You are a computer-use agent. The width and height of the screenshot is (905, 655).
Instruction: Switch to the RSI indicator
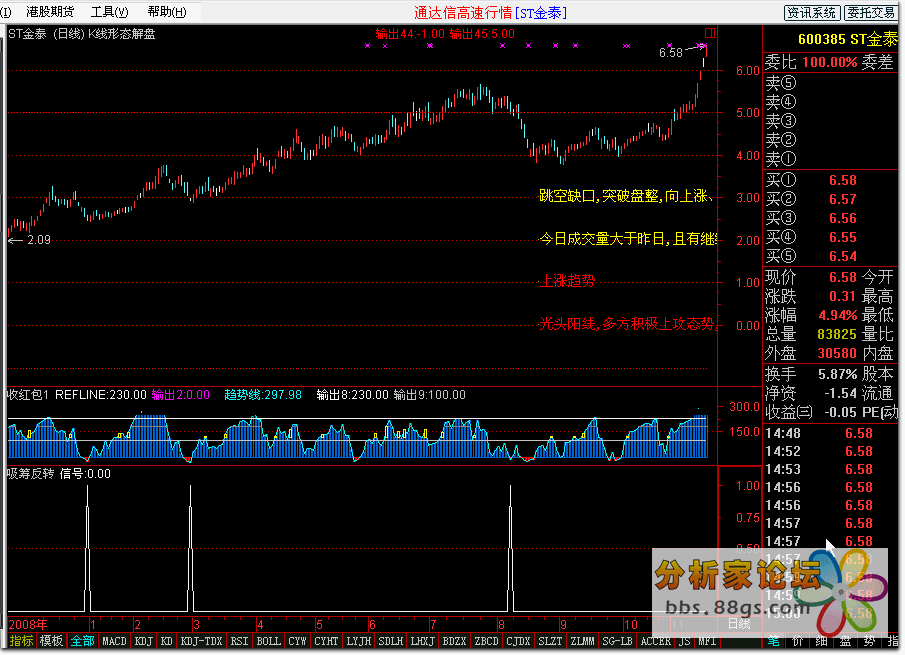tap(240, 641)
